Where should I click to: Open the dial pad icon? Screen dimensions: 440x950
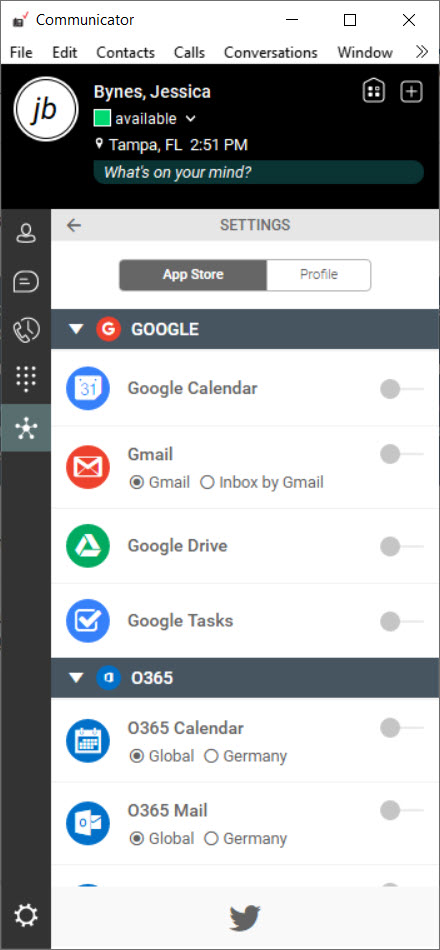point(25,379)
